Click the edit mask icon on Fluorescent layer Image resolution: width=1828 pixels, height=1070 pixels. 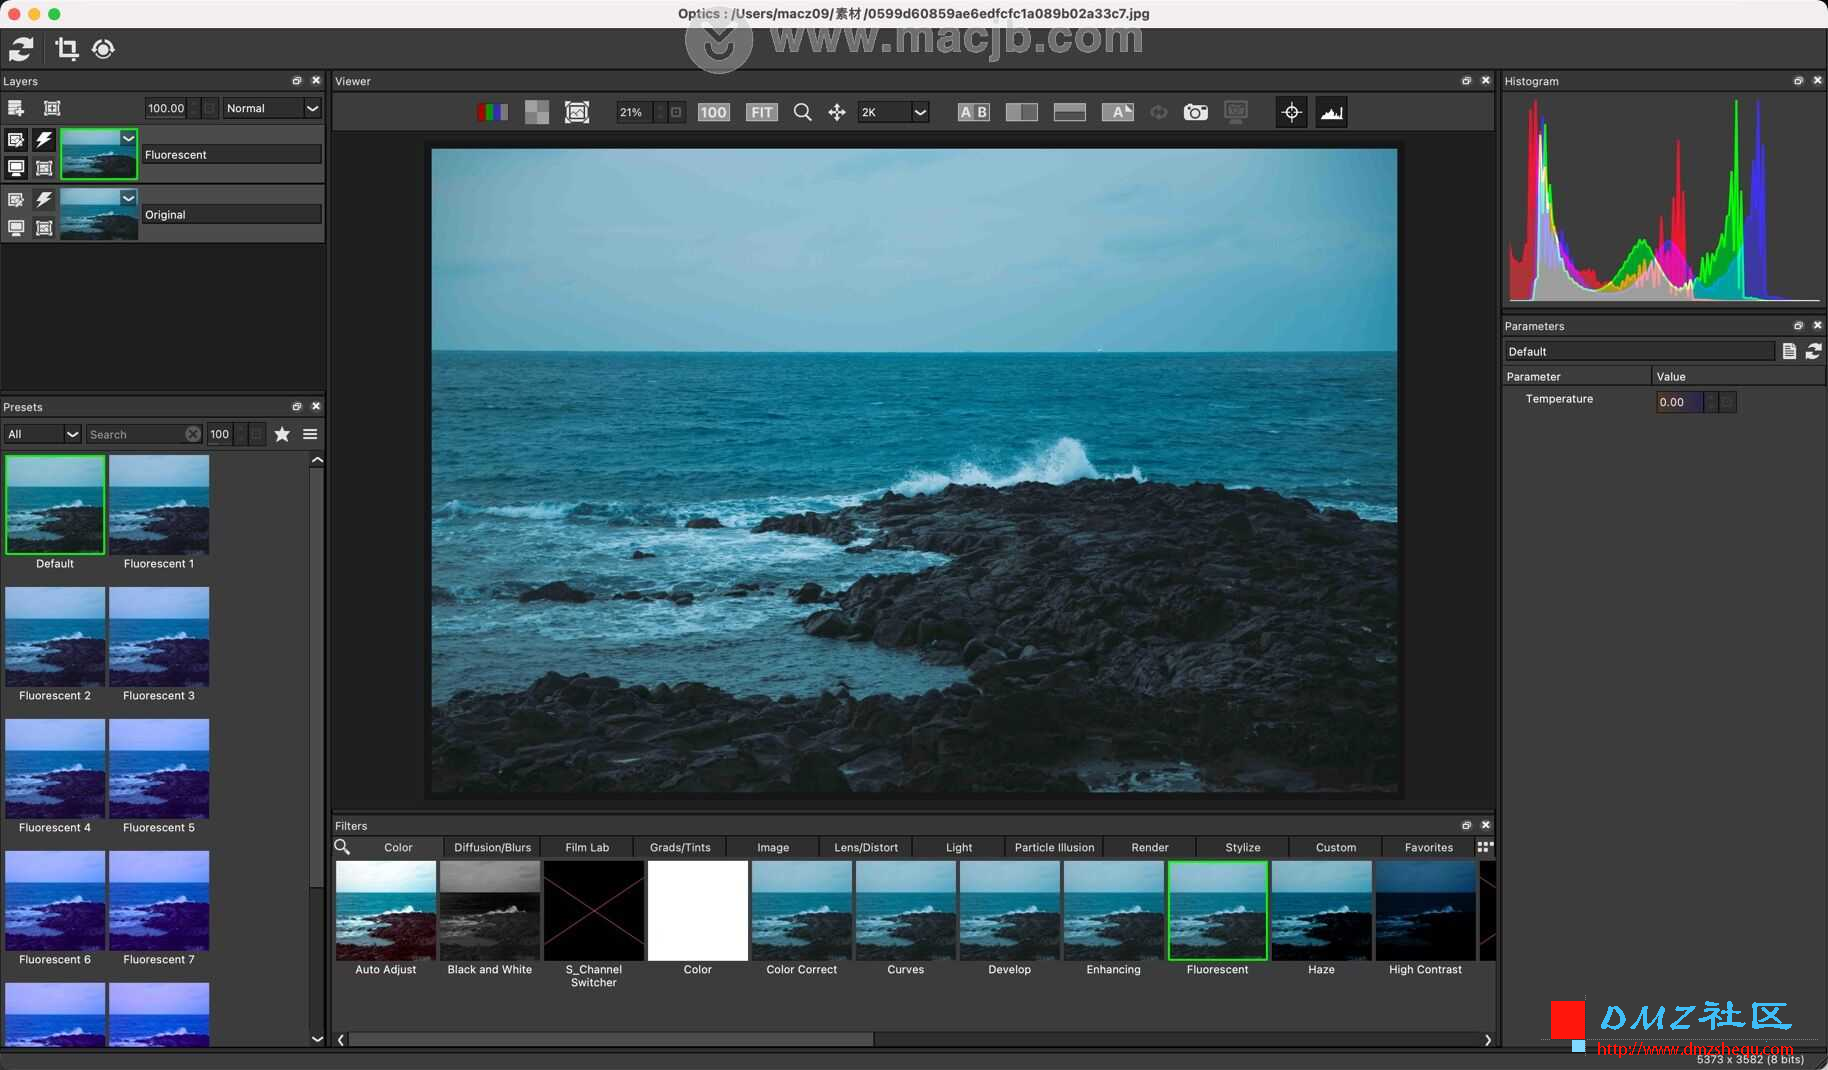coord(16,140)
